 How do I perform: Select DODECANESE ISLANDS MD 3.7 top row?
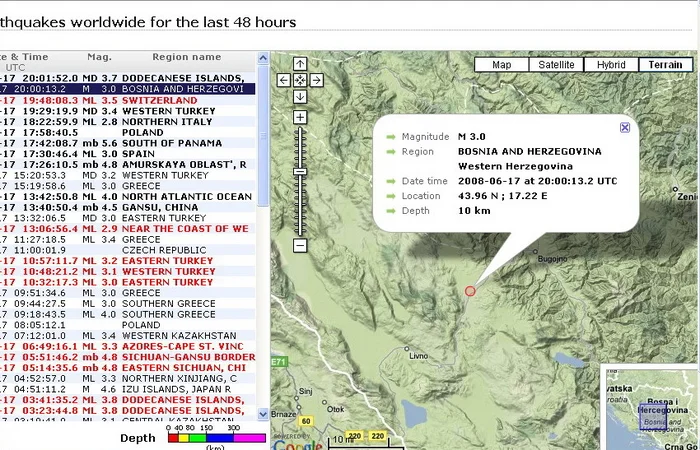click(128, 78)
